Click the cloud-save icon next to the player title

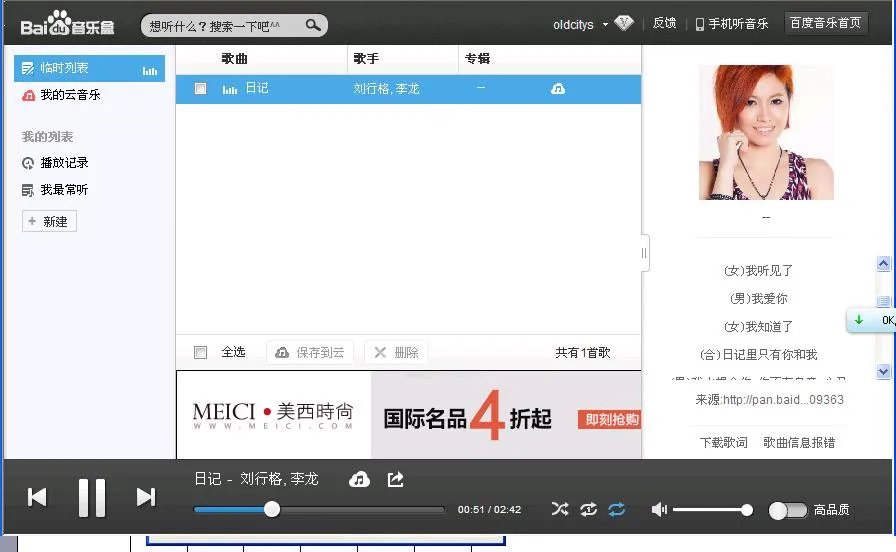tap(359, 479)
